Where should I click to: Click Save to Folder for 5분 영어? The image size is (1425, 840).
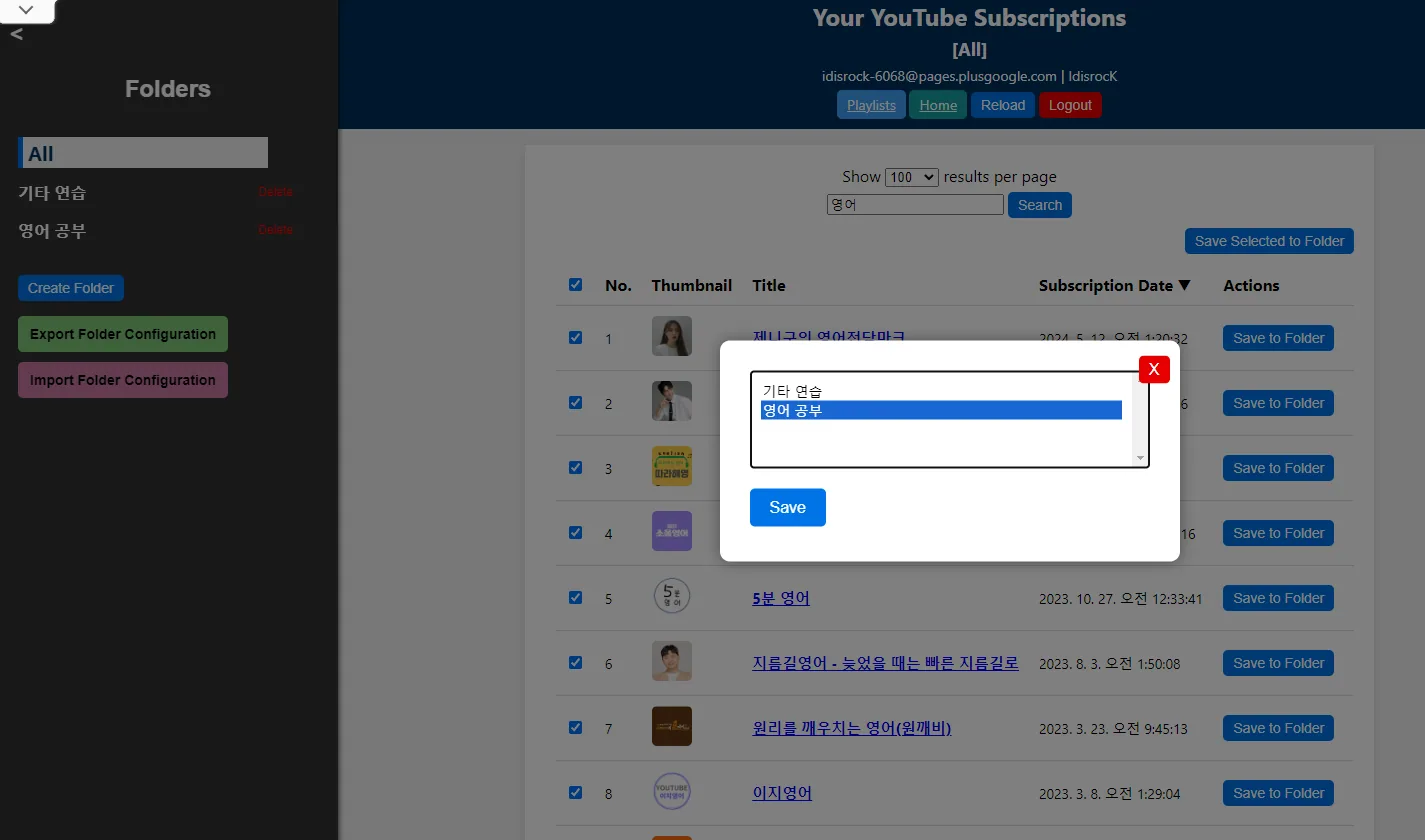tap(1278, 598)
